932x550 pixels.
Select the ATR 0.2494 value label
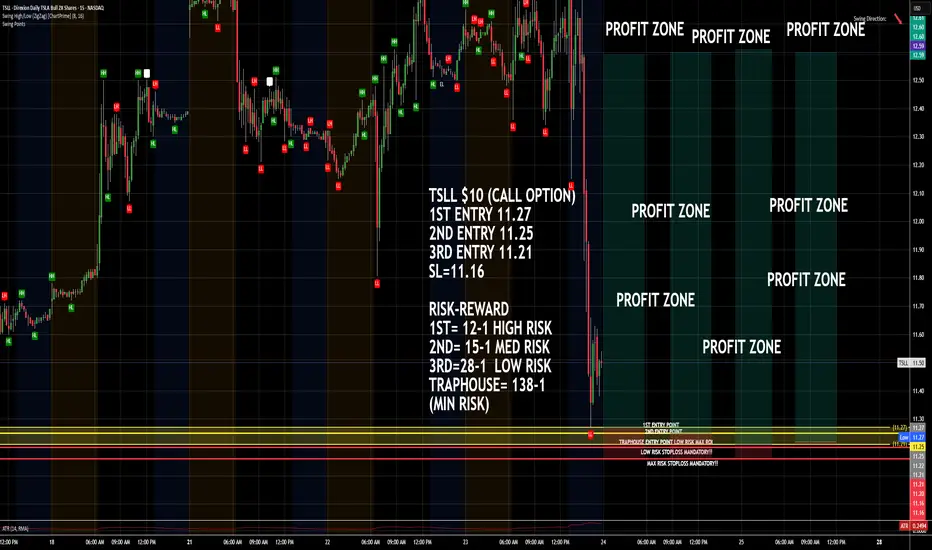click(x=913, y=526)
